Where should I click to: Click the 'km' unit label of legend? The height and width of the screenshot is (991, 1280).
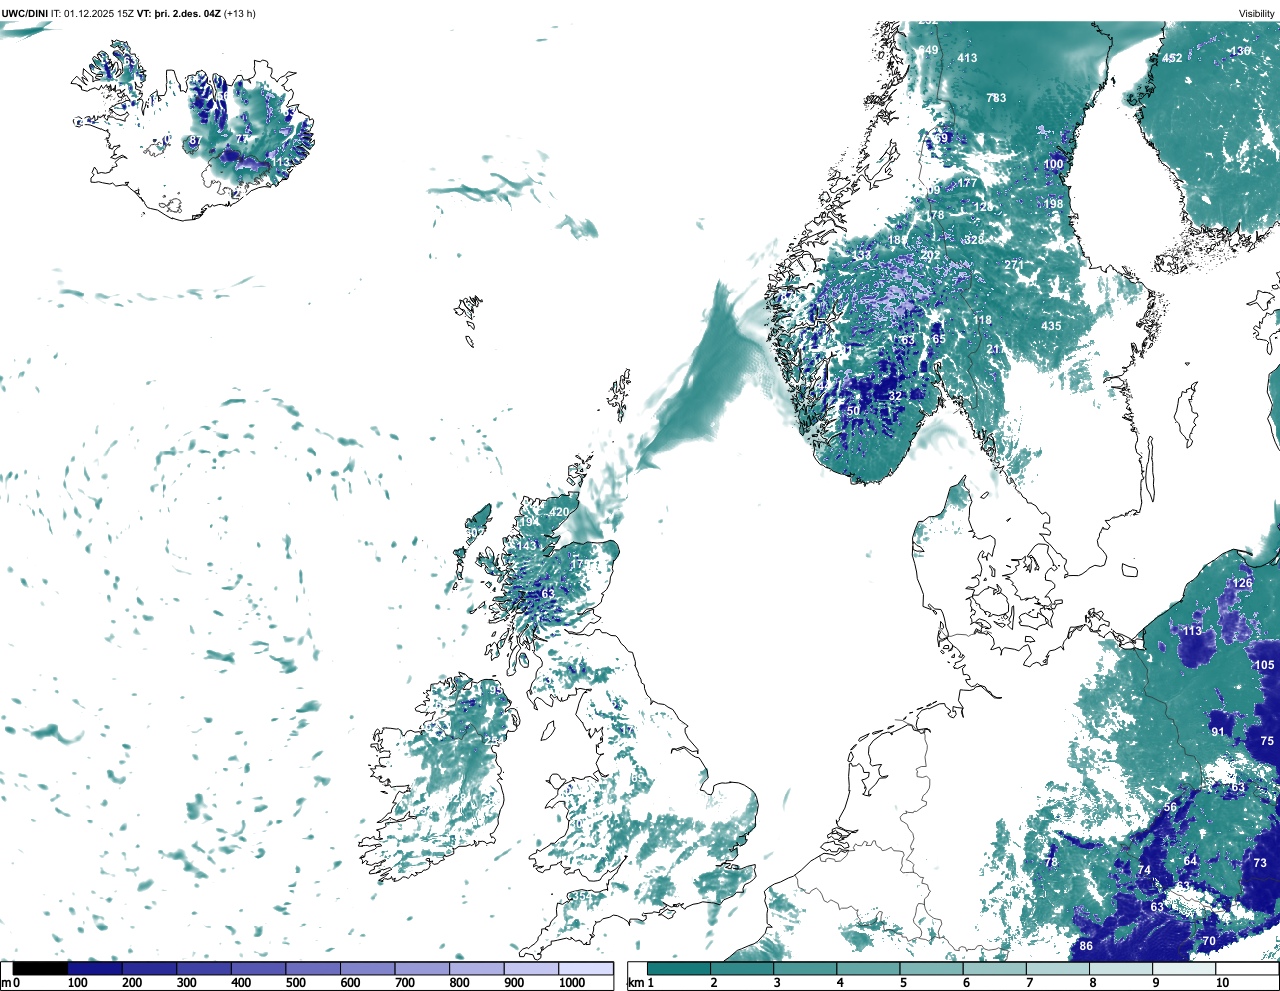pyautogui.click(x=634, y=983)
